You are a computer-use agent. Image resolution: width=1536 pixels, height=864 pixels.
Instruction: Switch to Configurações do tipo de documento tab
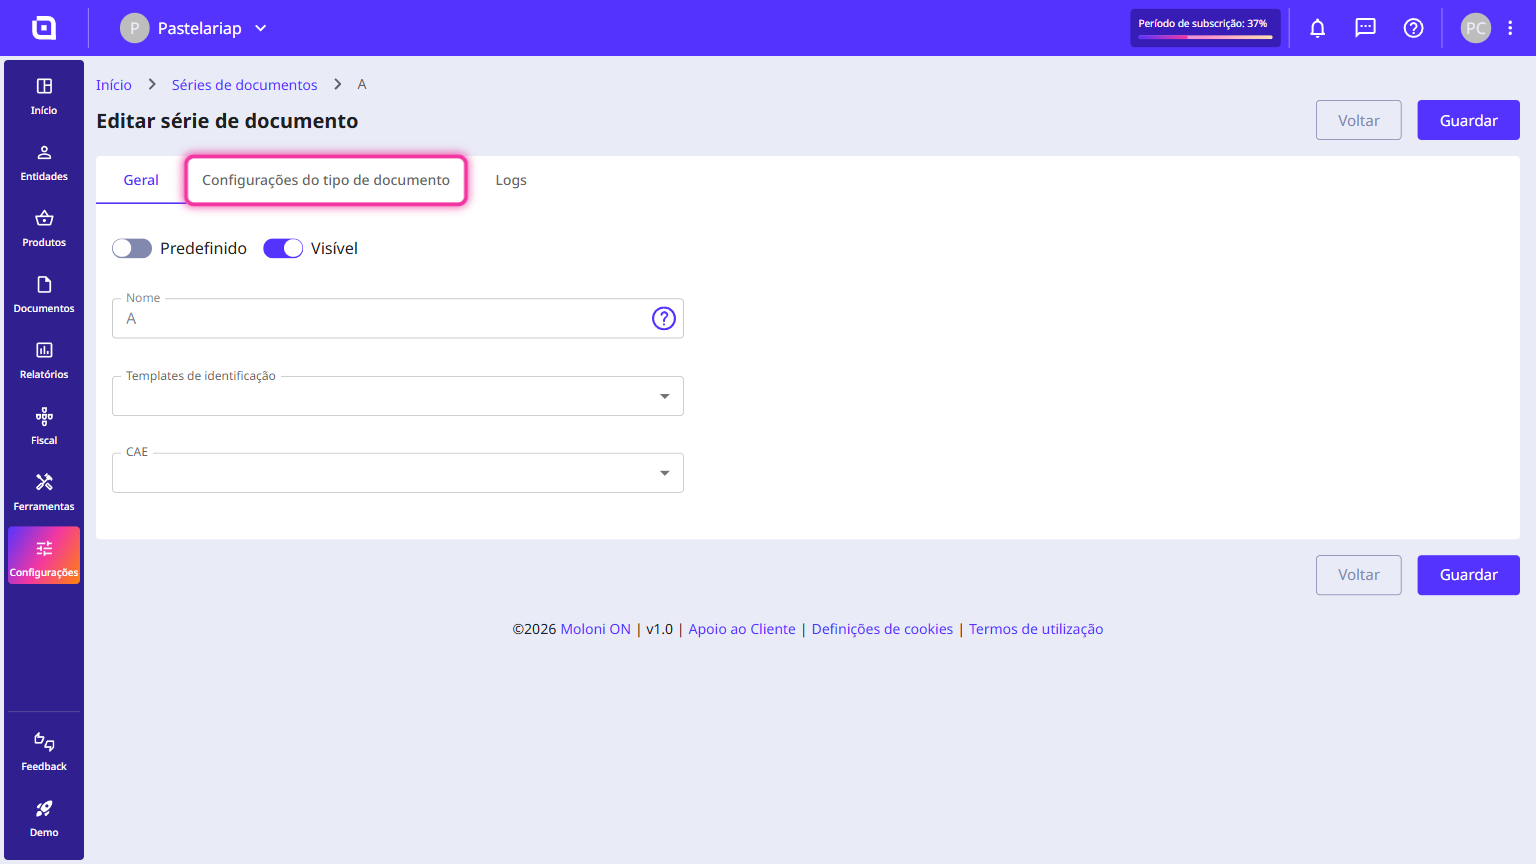[326, 180]
